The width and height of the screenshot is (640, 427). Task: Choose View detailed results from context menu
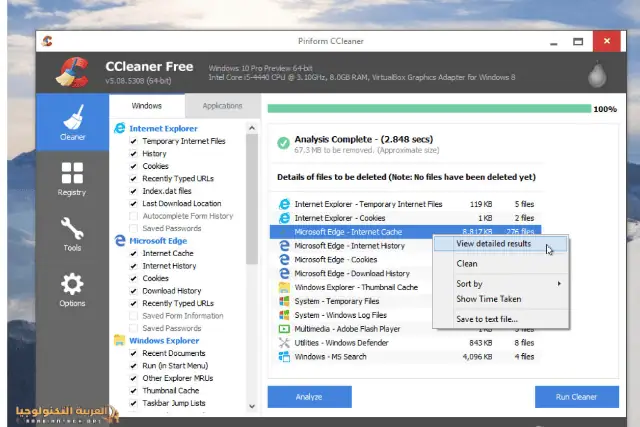point(500,244)
